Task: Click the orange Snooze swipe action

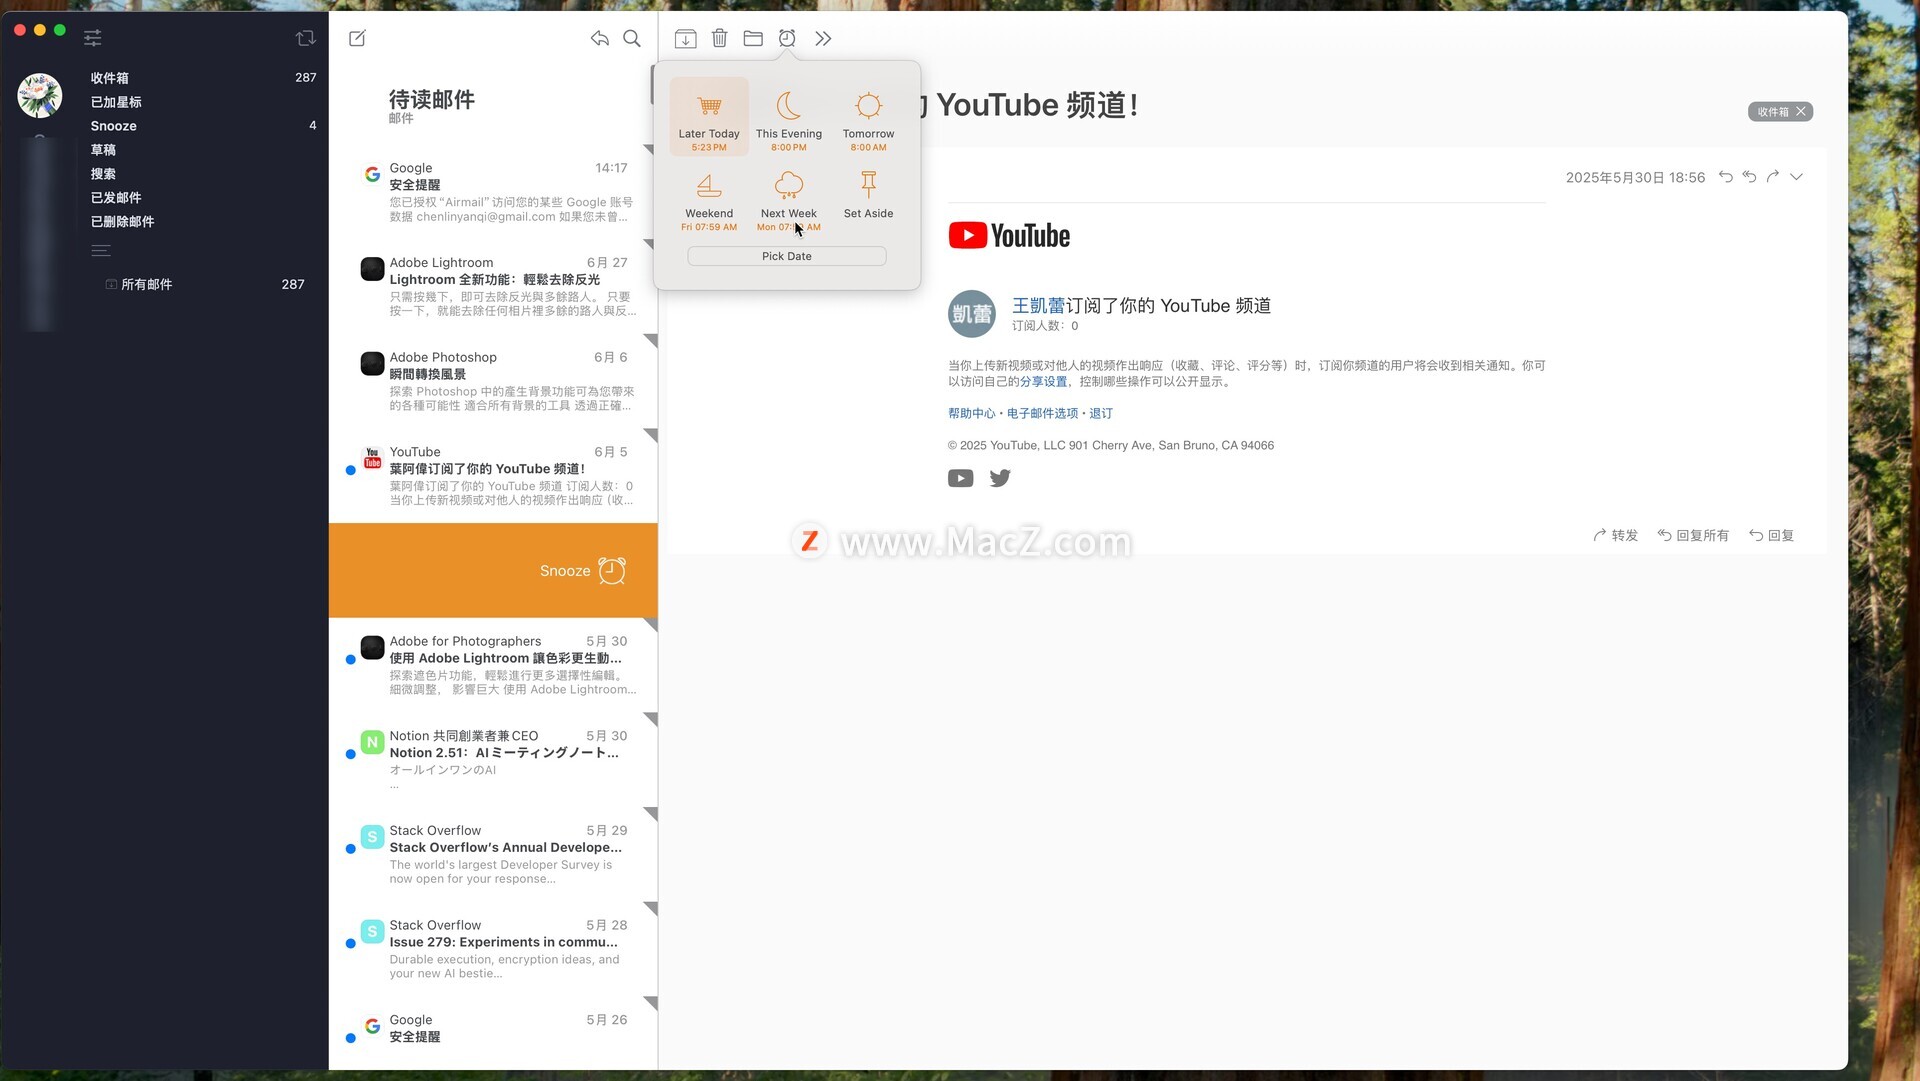Action: (x=493, y=571)
